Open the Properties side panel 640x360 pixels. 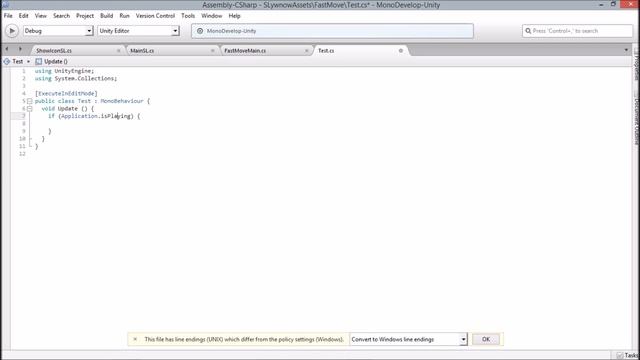(636, 65)
